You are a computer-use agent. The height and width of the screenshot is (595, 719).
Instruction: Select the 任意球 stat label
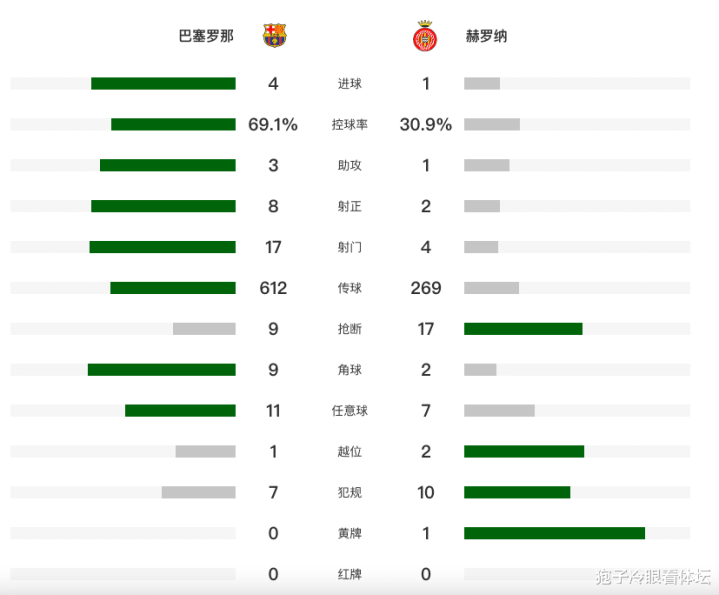coord(350,411)
